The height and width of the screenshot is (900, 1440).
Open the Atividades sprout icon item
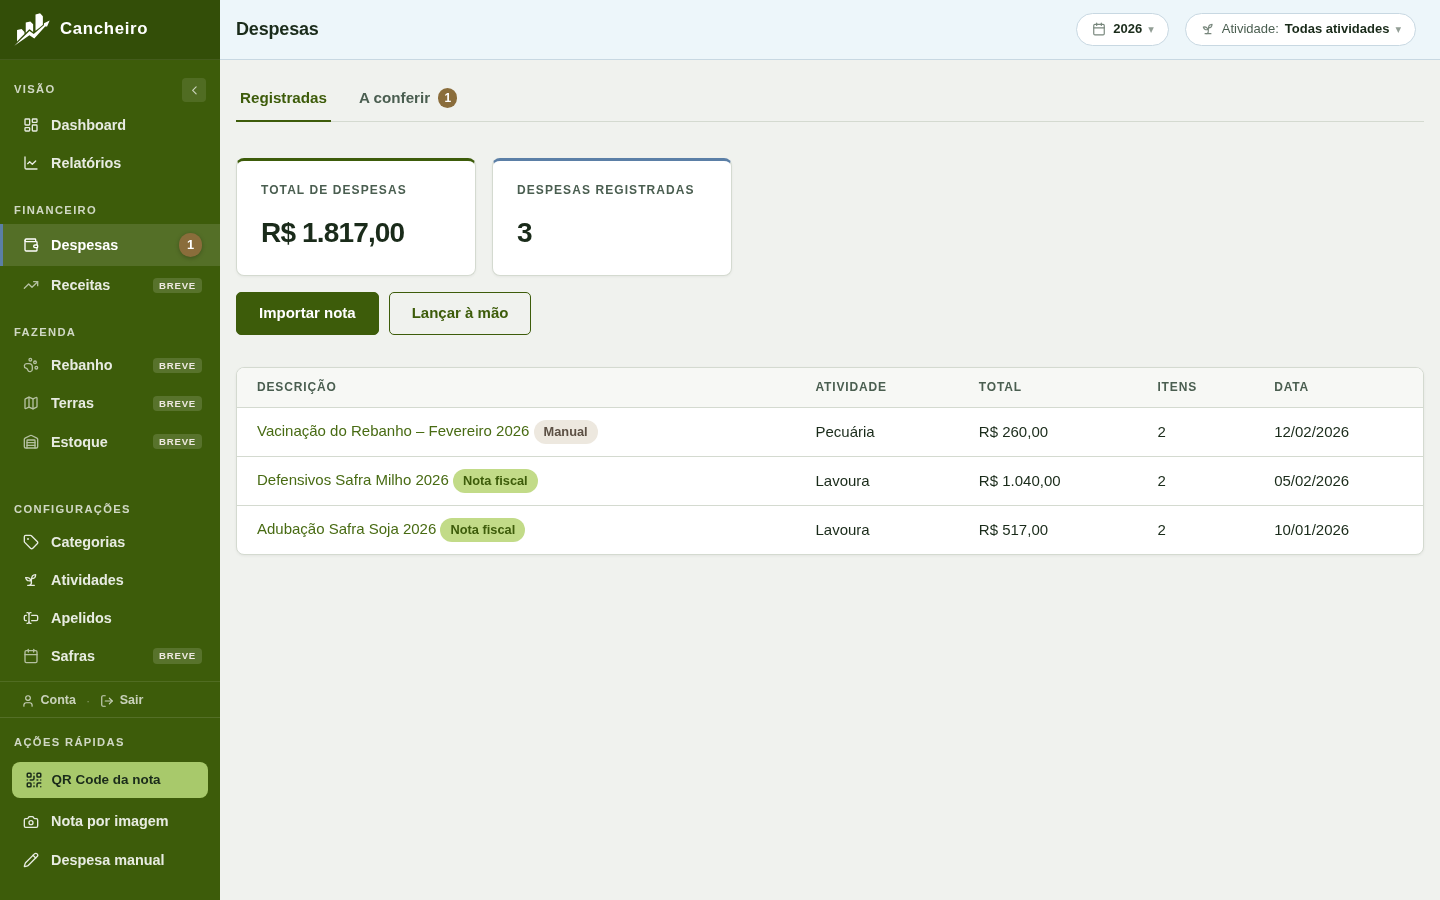[x=31, y=580]
